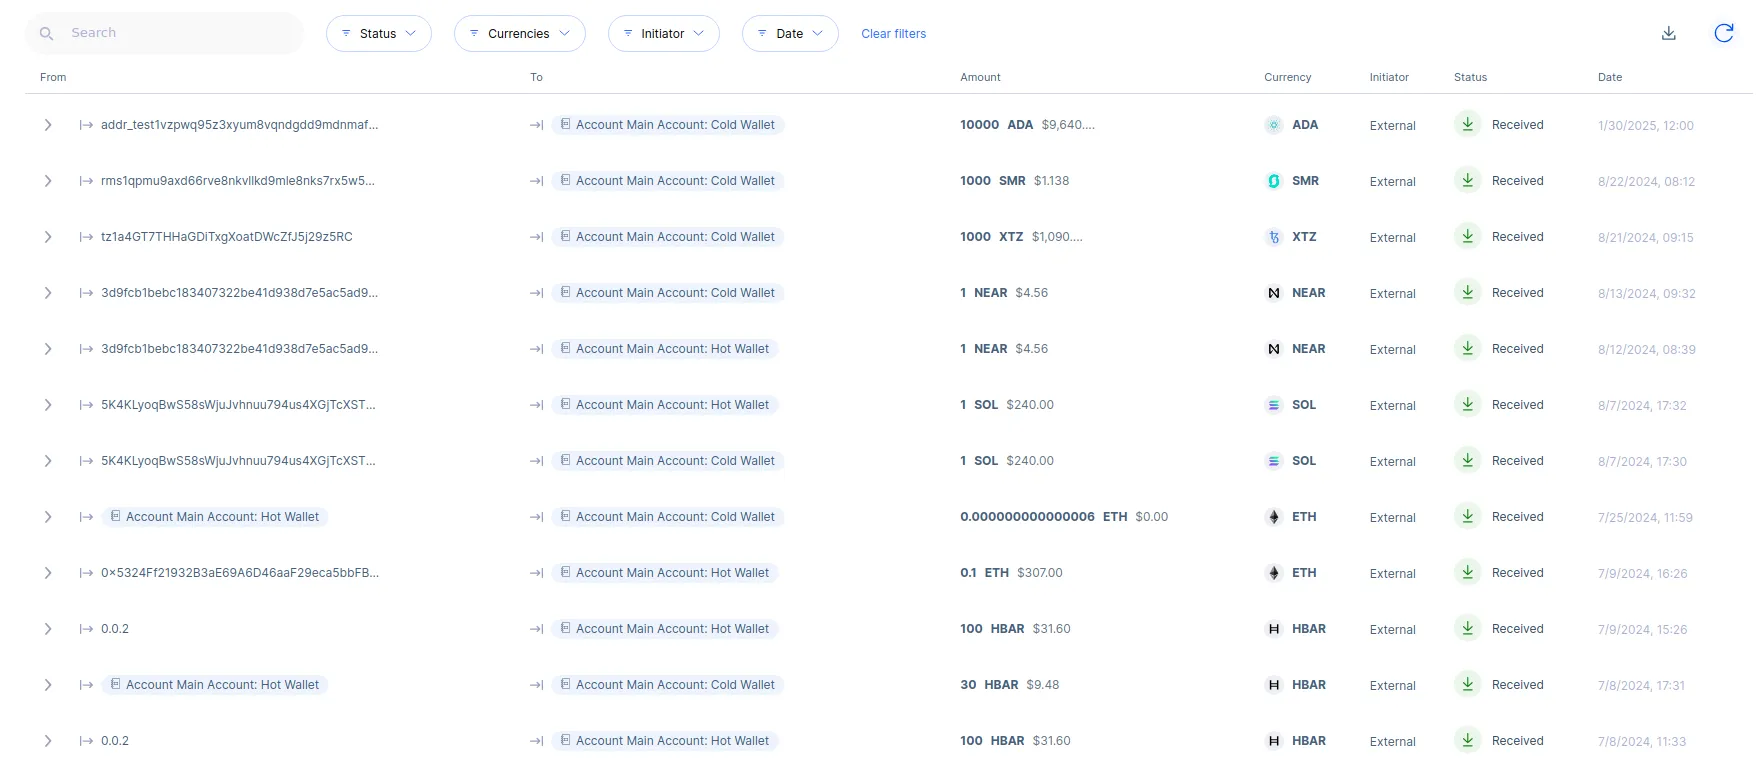Click the SMR currency icon
This screenshot has height=770, width=1757.
(1274, 181)
